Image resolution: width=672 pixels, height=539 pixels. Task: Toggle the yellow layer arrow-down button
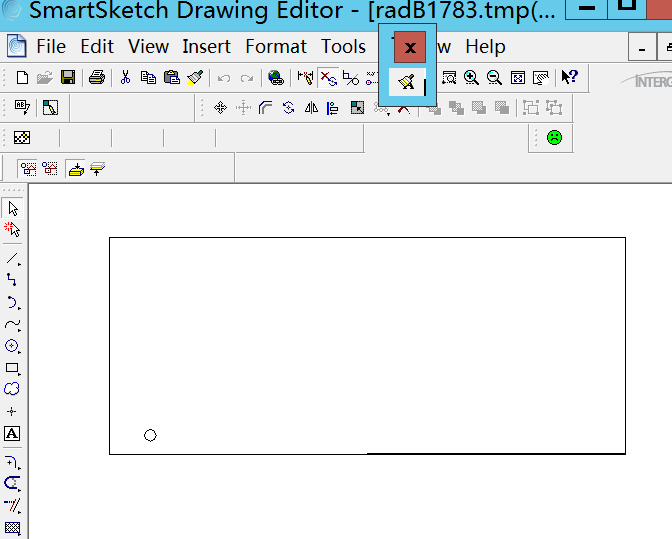(76, 169)
